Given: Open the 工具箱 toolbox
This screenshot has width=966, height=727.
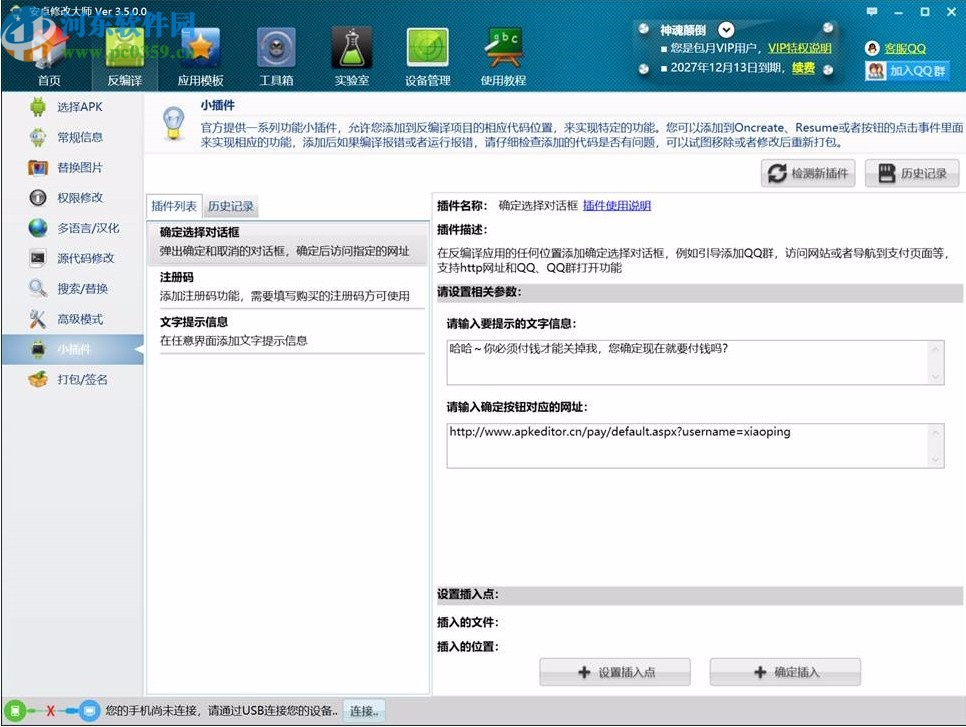Looking at the screenshot, I should coord(277,55).
